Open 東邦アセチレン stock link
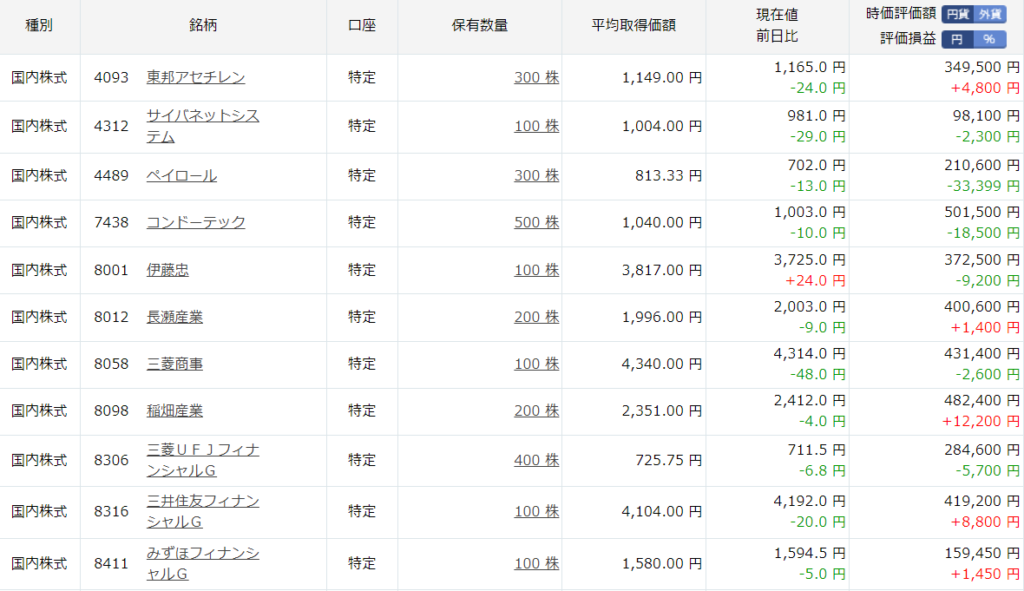 pos(196,77)
